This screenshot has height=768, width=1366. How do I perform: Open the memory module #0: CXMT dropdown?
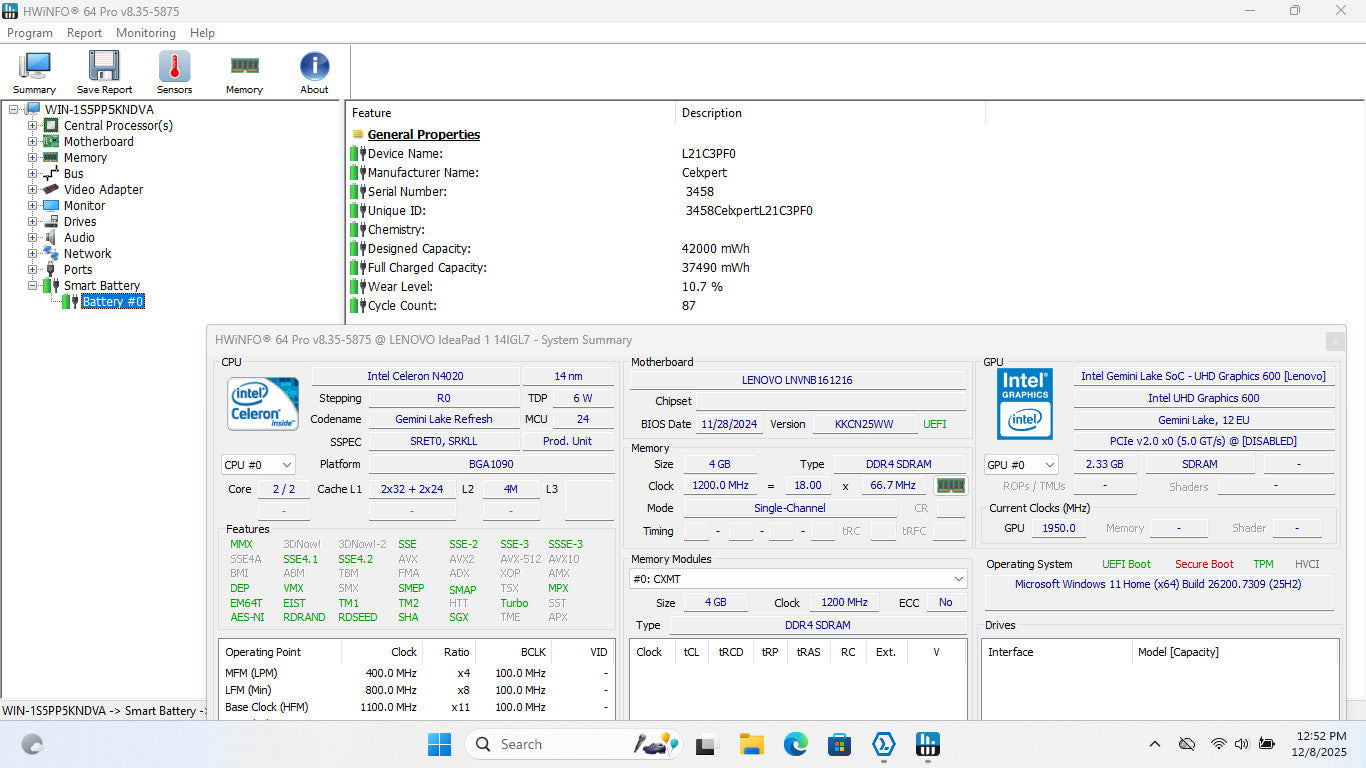click(798, 579)
